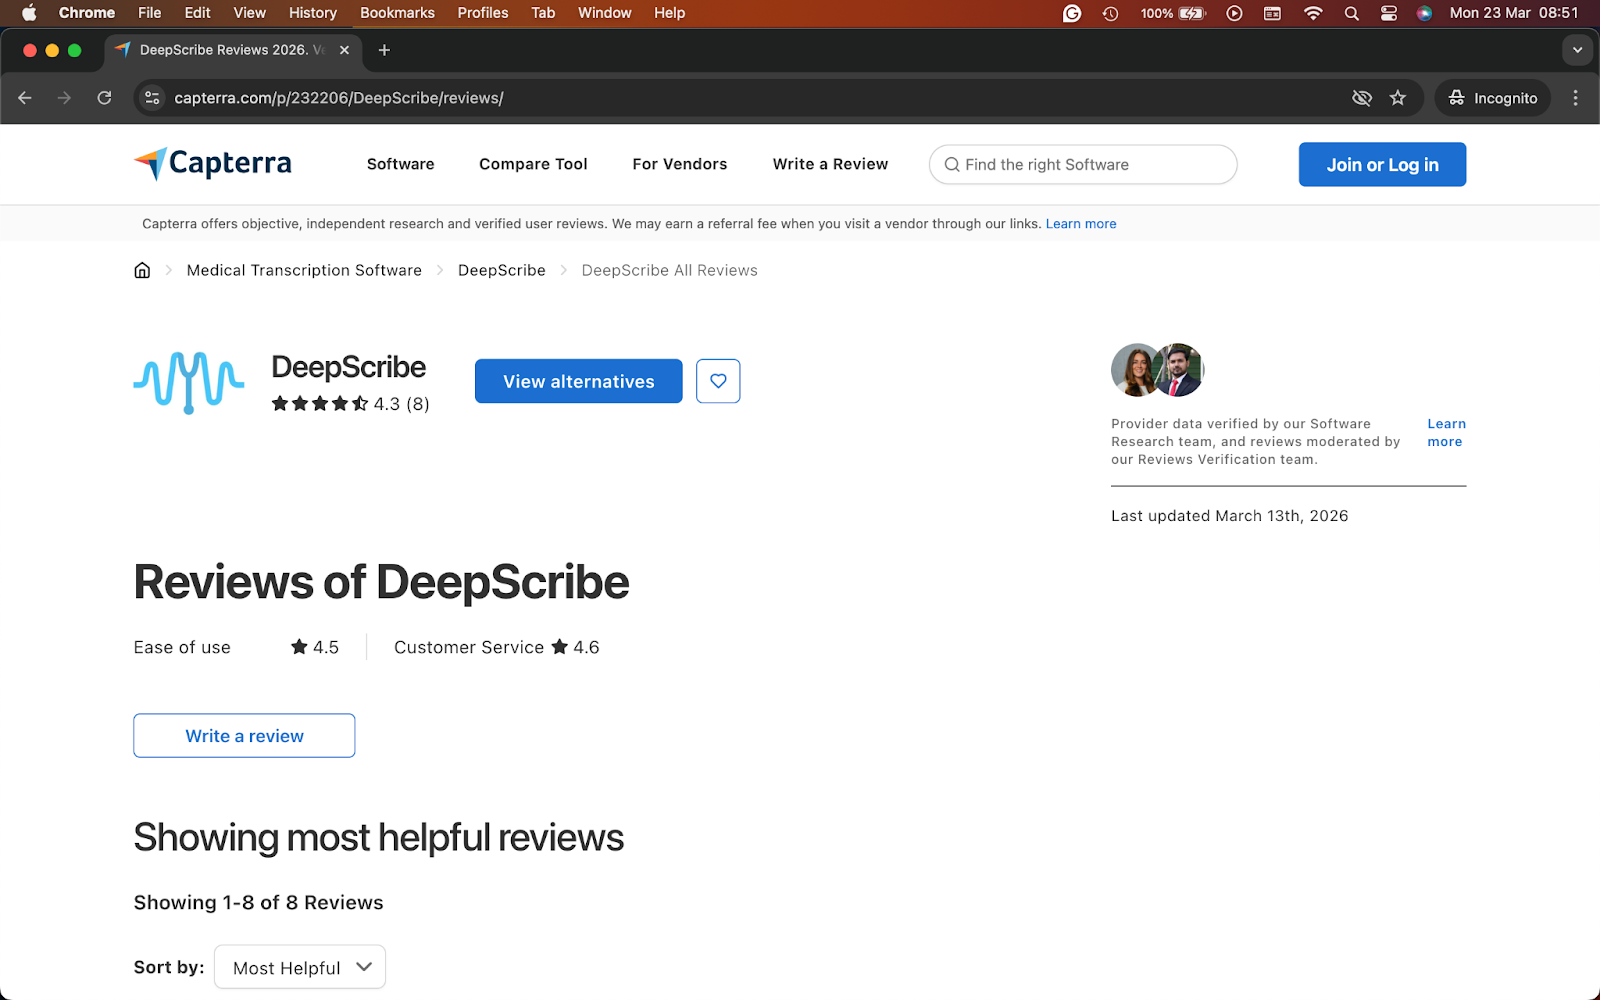Click the DeepScribe waveform logo
This screenshot has width=1600, height=1000.
189,382
